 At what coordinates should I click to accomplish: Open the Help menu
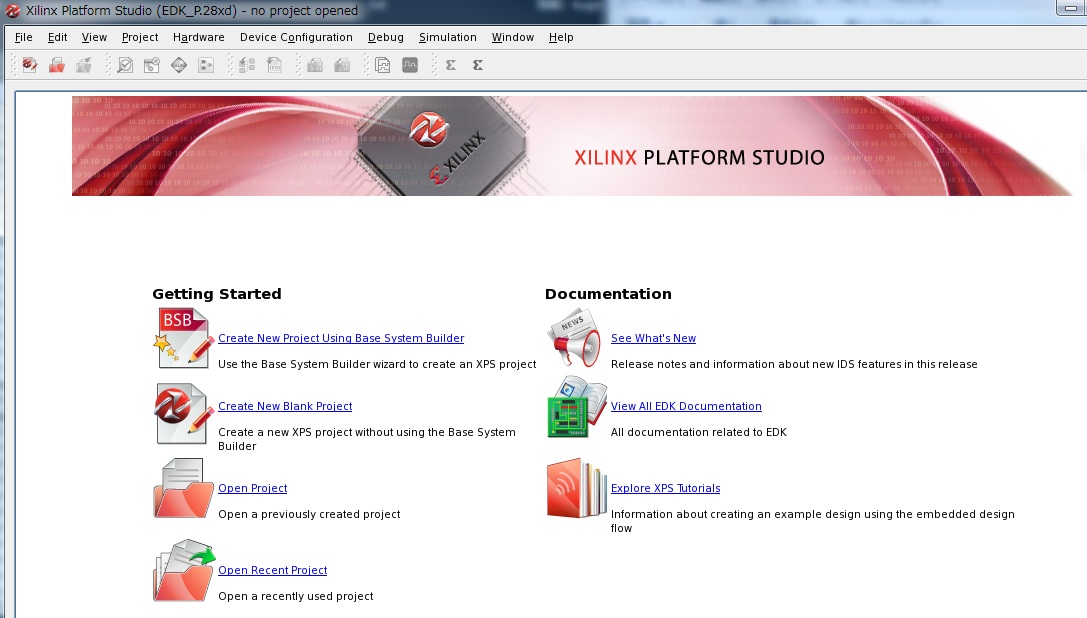point(561,37)
